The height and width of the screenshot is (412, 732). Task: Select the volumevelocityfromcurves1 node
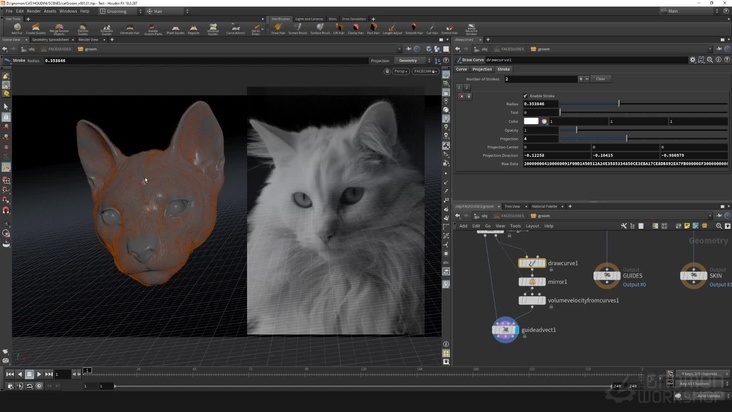(531, 300)
